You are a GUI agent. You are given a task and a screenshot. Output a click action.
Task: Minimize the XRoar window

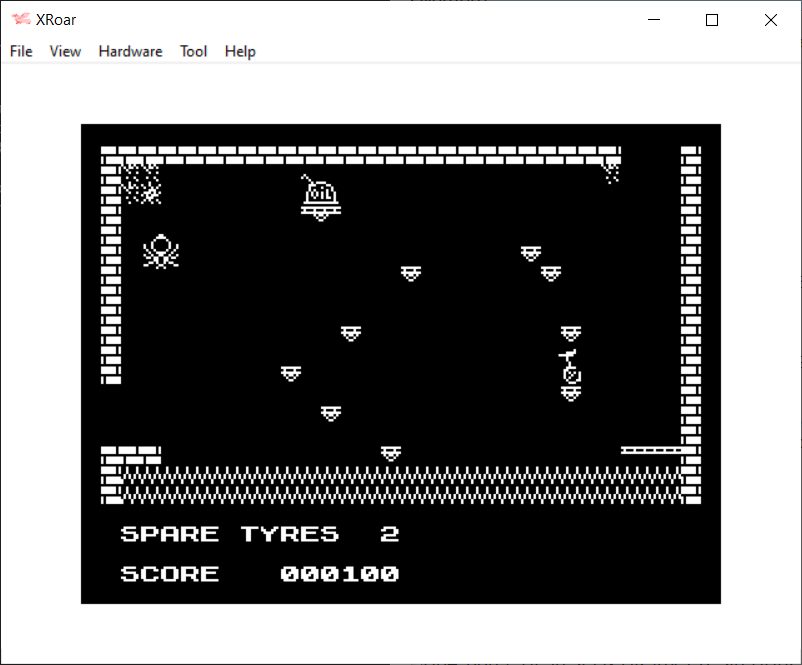(655, 20)
